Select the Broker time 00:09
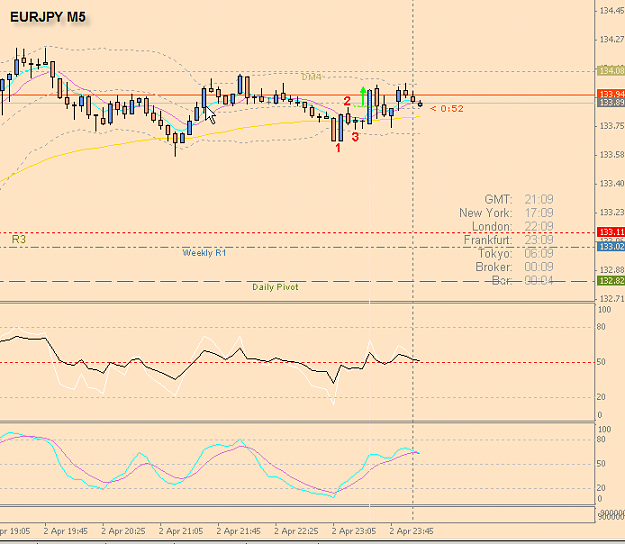The width and height of the screenshot is (625, 544). 539,267
